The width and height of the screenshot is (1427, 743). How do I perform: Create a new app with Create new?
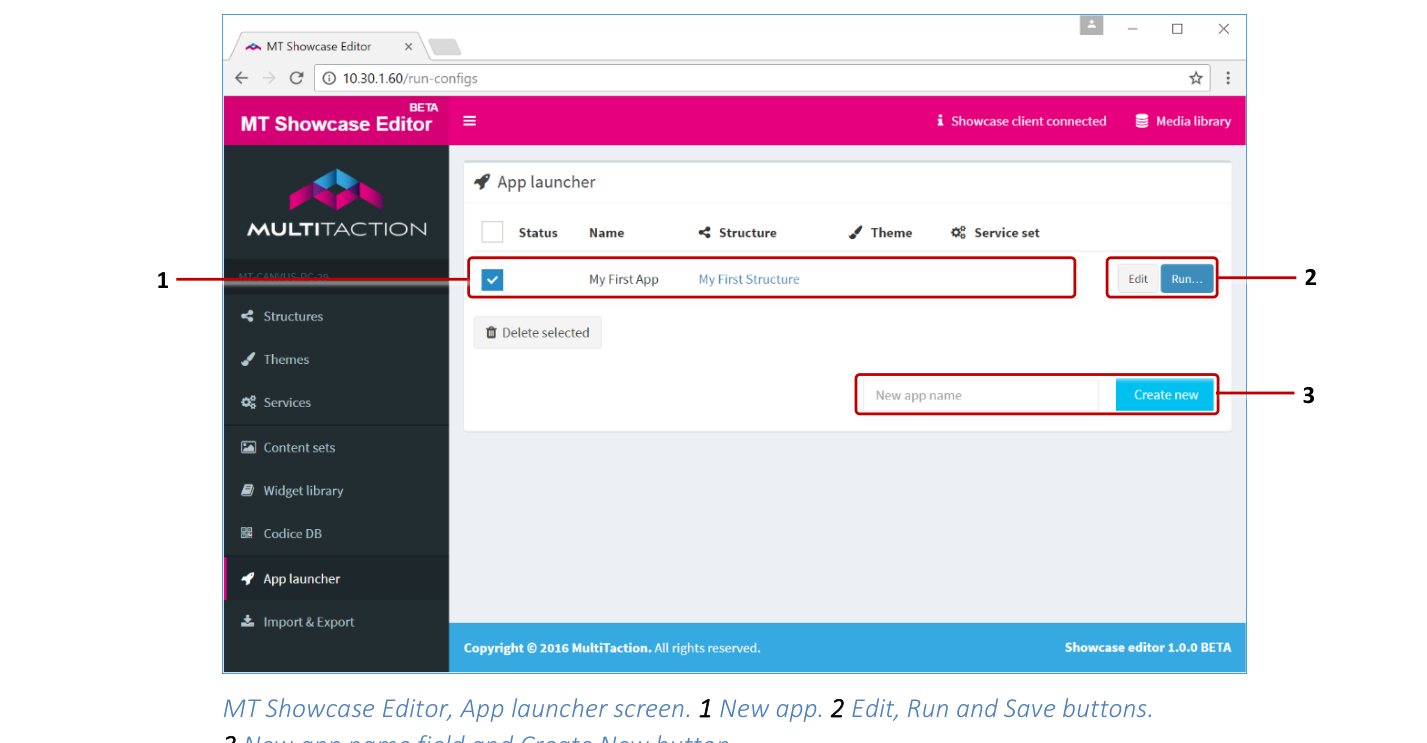coord(1165,394)
